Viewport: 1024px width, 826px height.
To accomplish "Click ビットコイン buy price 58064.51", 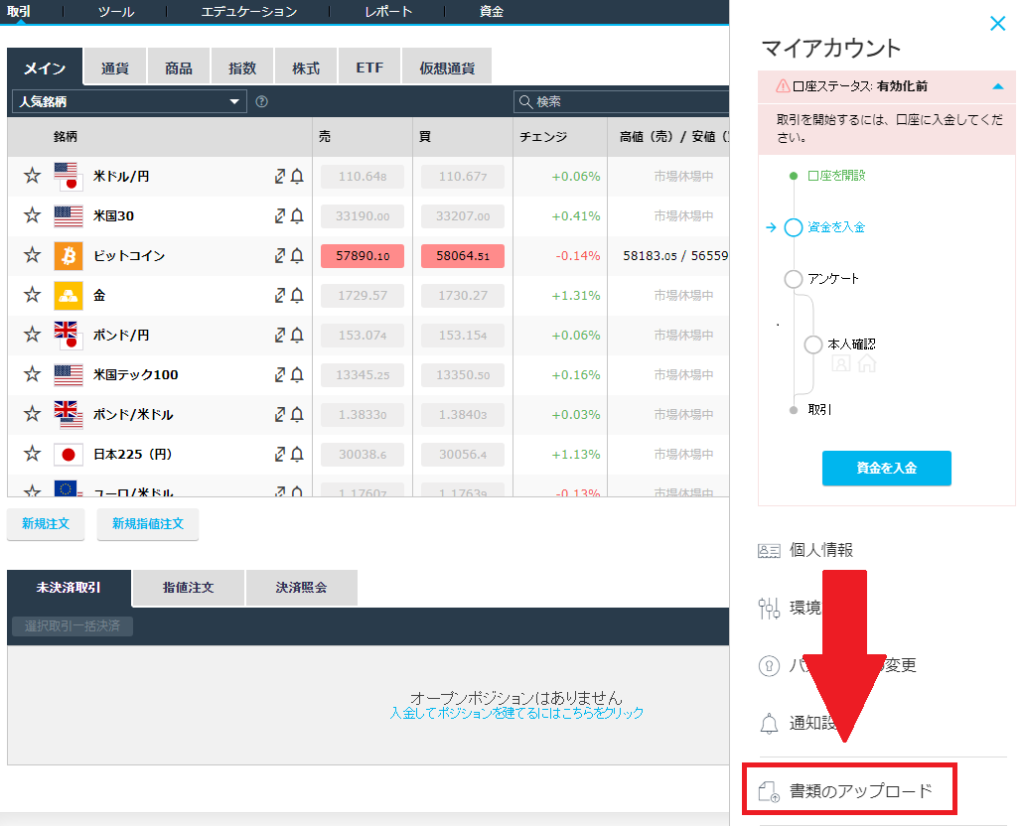I will coord(463,256).
